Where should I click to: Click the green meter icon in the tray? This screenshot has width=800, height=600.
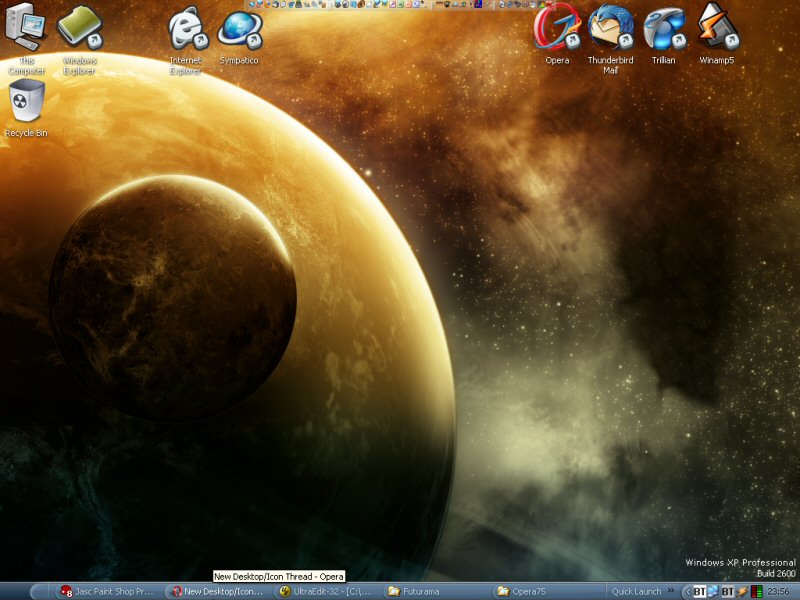(x=757, y=591)
